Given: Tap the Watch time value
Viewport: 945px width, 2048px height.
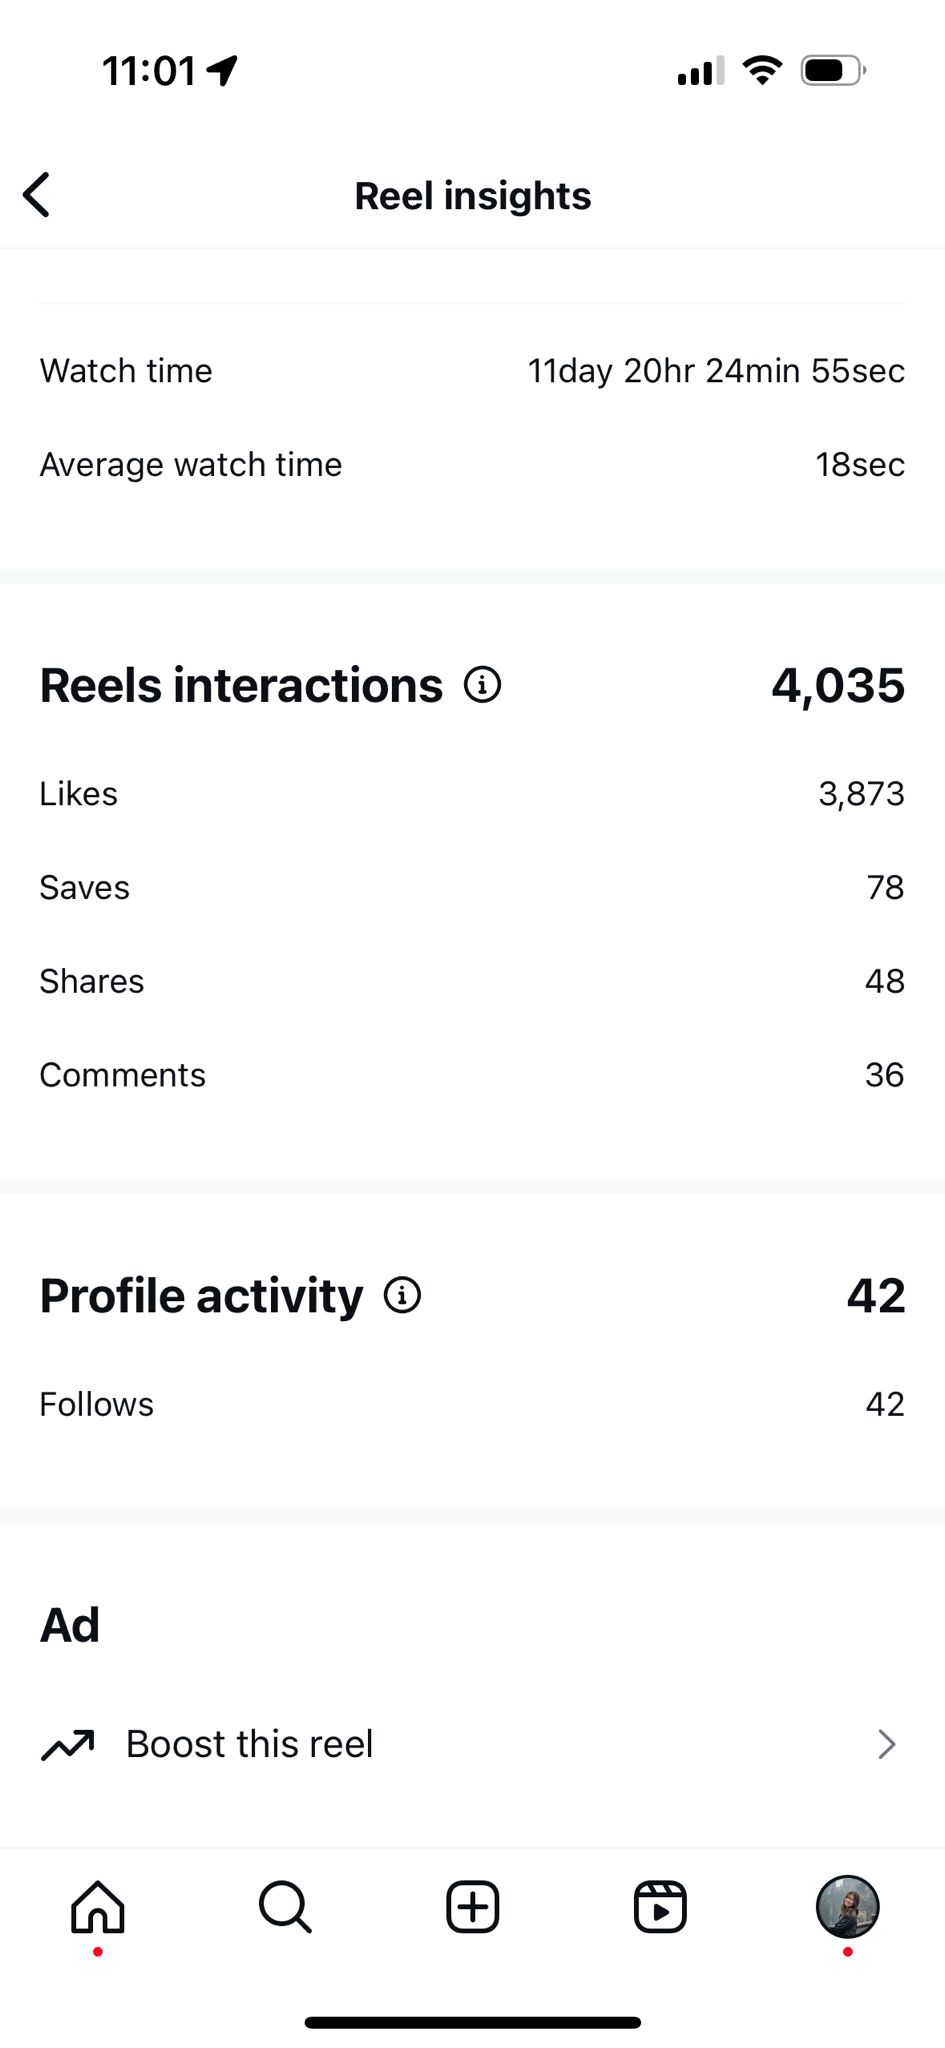Looking at the screenshot, I should [716, 371].
